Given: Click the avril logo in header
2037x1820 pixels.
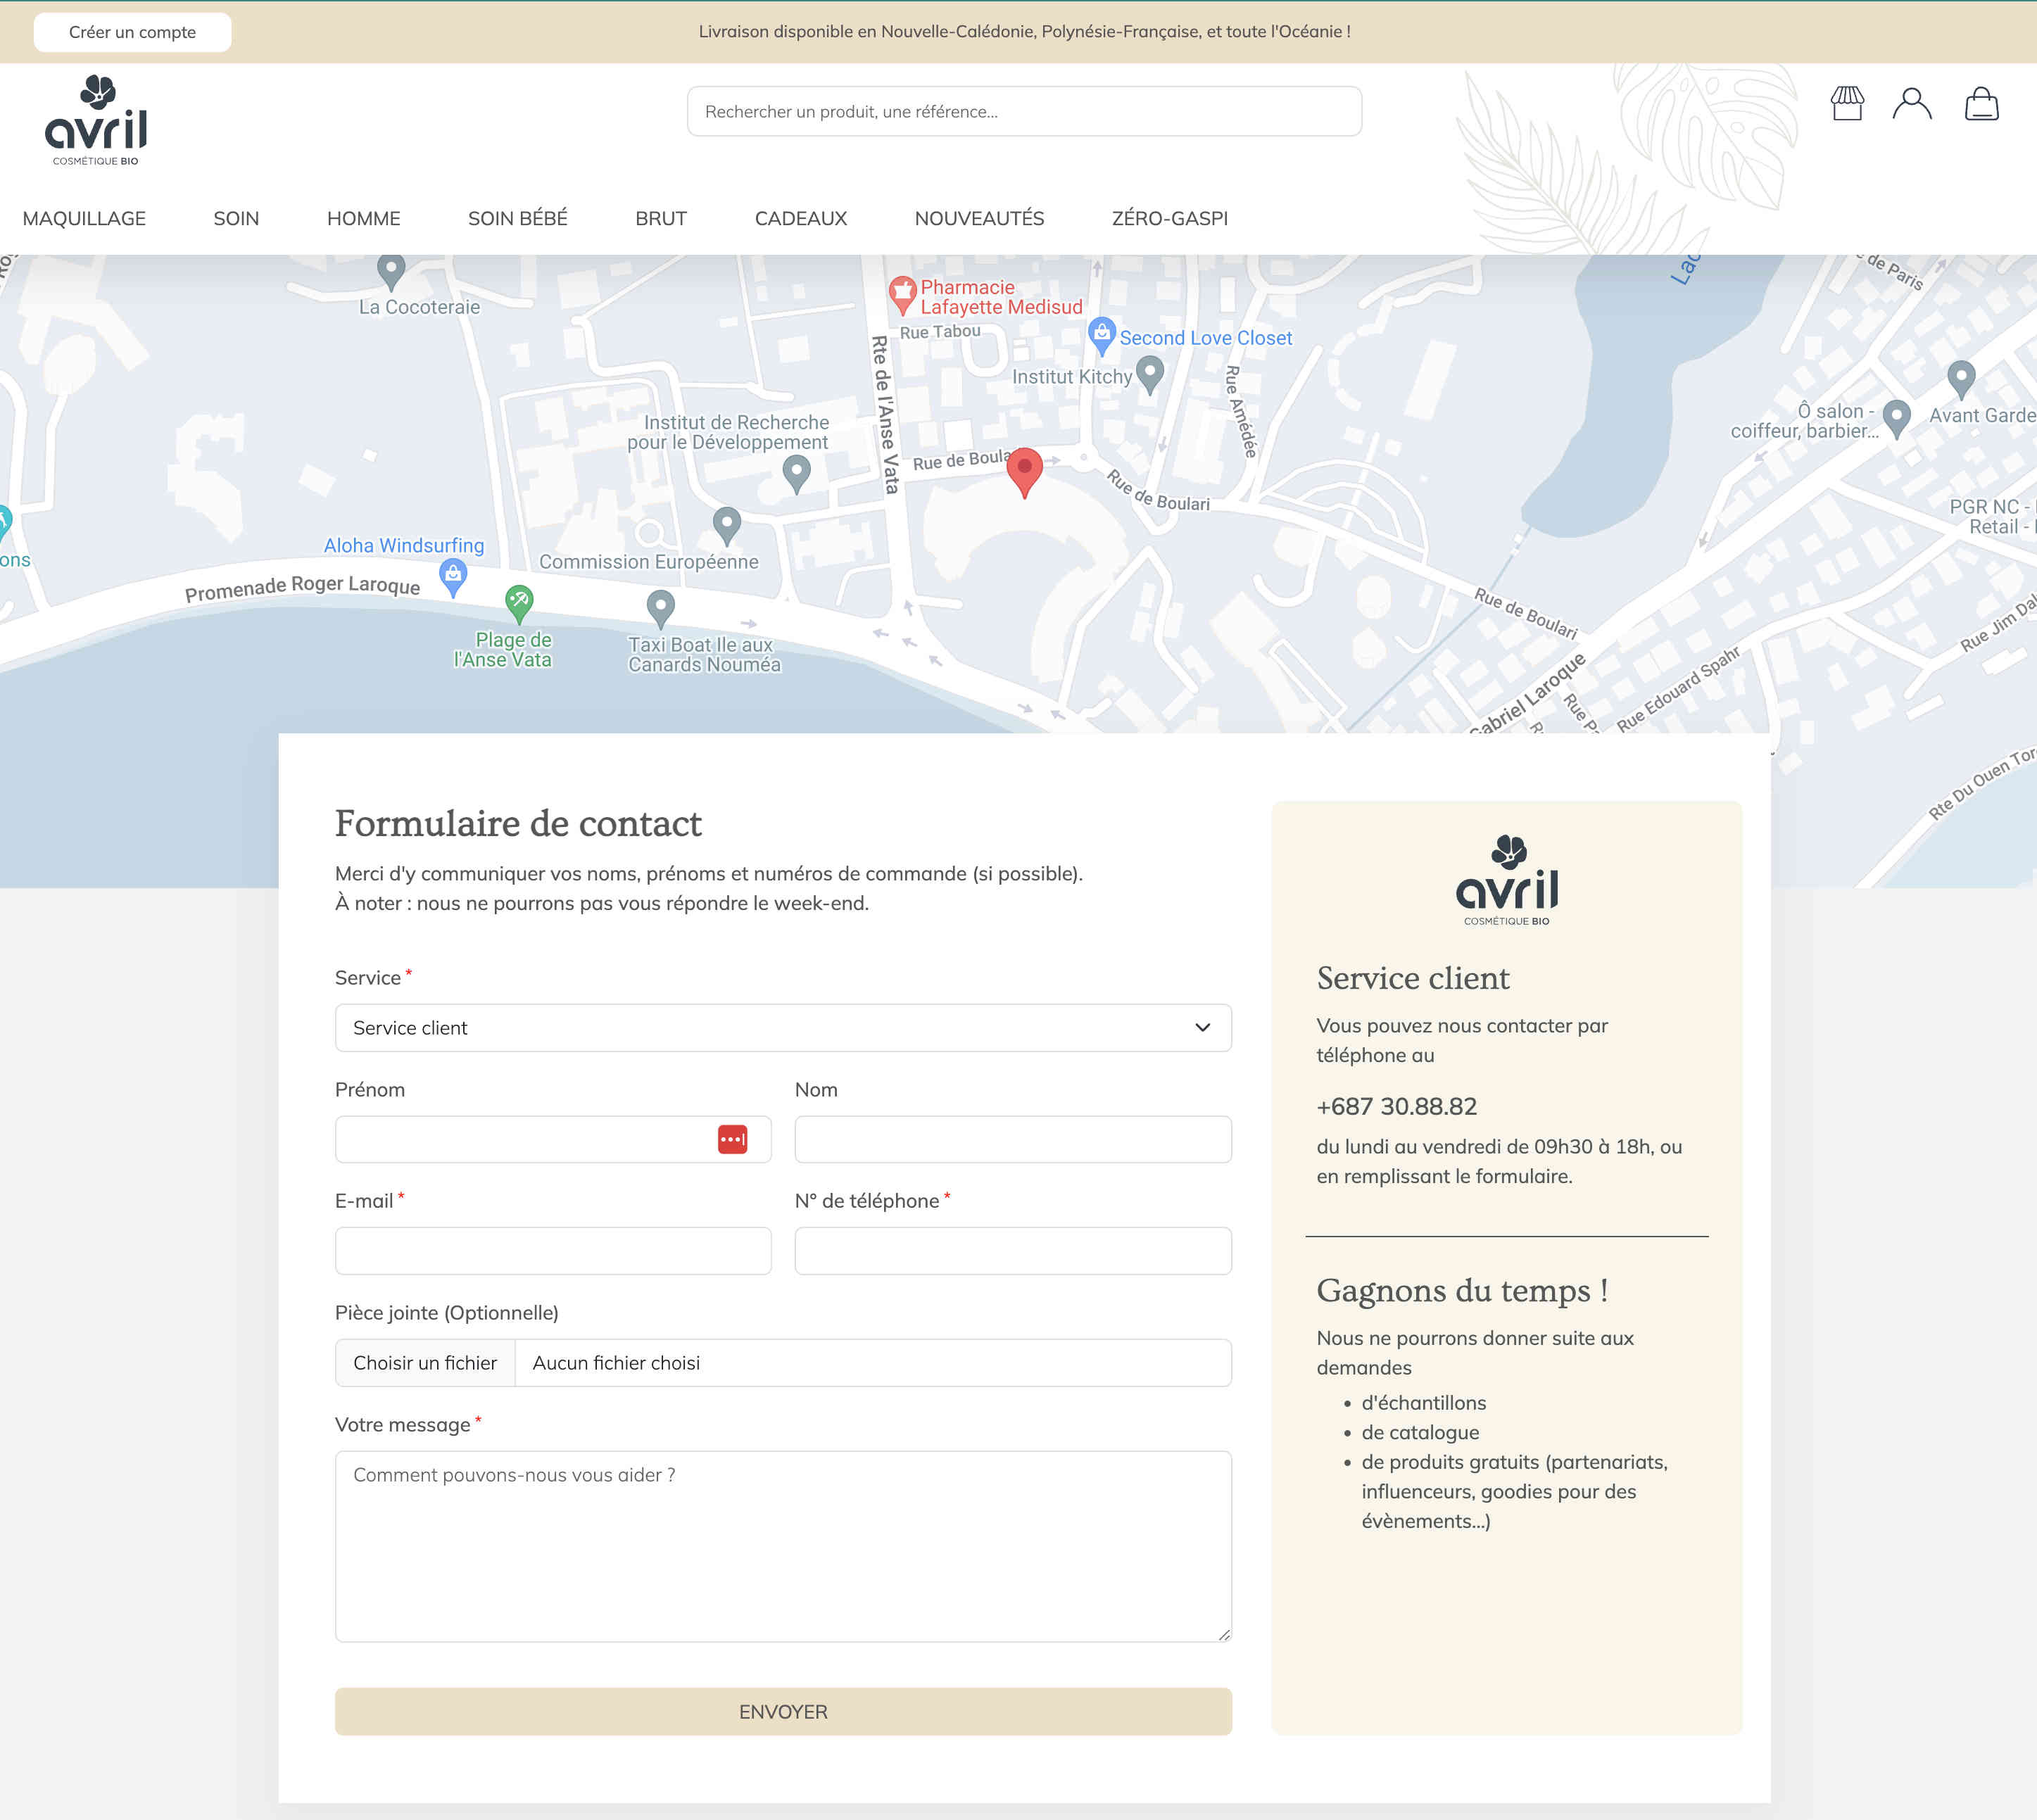Looking at the screenshot, I should [x=96, y=121].
